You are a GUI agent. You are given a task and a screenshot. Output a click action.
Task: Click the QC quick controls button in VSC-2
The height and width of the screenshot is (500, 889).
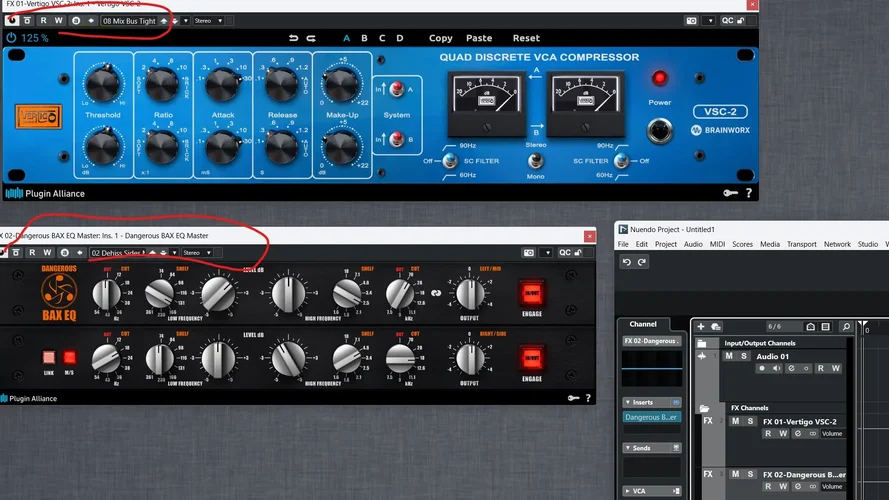(727, 20)
